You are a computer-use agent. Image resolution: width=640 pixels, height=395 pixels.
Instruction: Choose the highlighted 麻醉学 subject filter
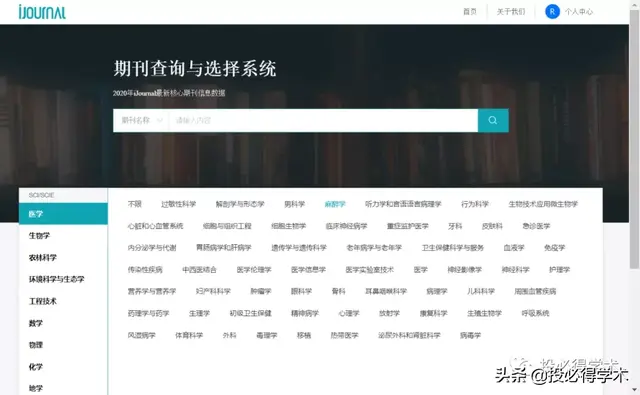[x=335, y=204]
